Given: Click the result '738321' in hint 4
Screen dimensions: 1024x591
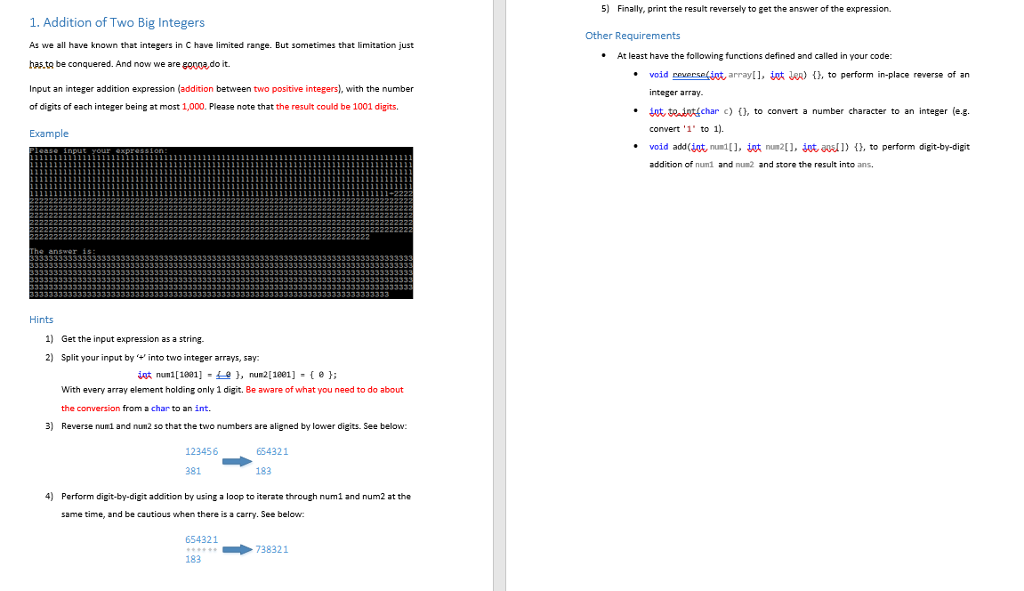Looking at the screenshot, I should pyautogui.click(x=271, y=549).
